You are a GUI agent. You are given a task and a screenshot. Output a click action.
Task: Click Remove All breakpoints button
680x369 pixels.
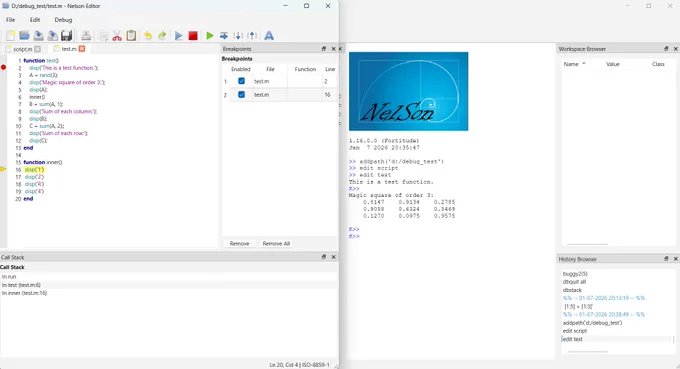(276, 244)
